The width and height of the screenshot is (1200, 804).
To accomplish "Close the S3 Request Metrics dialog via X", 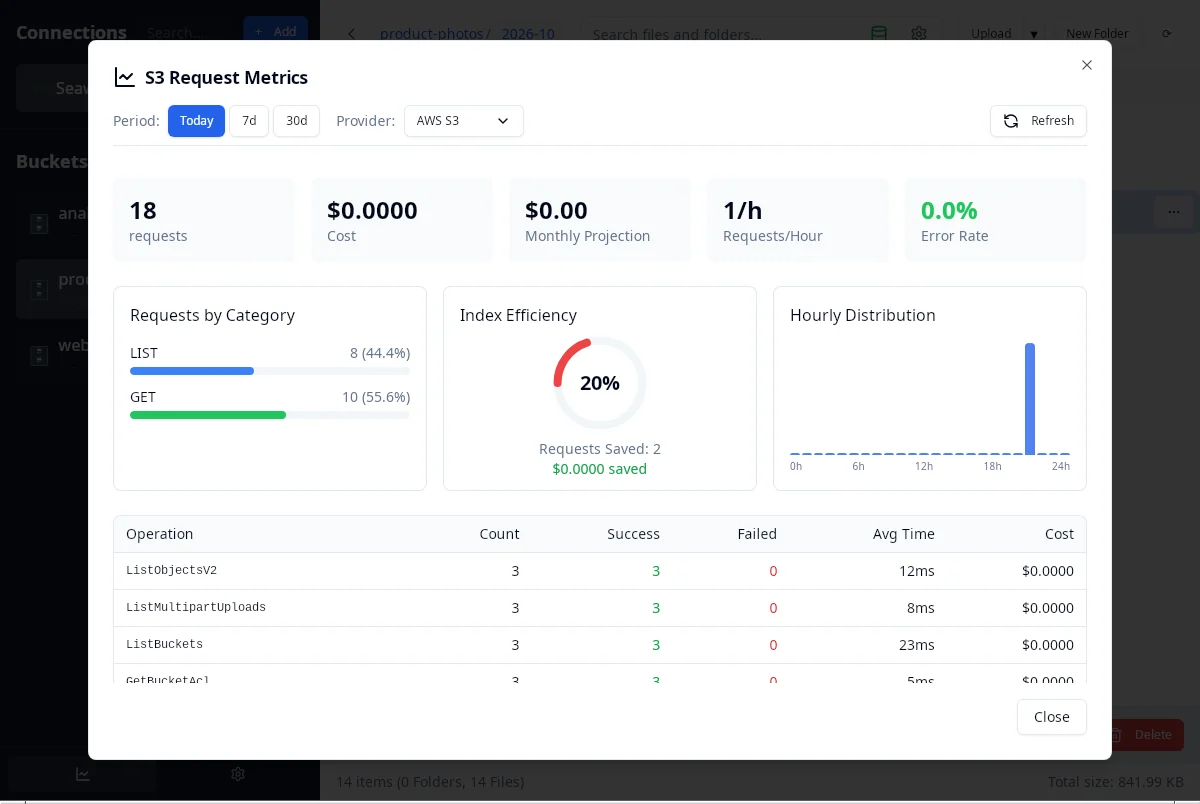I will pyautogui.click(x=1087, y=65).
